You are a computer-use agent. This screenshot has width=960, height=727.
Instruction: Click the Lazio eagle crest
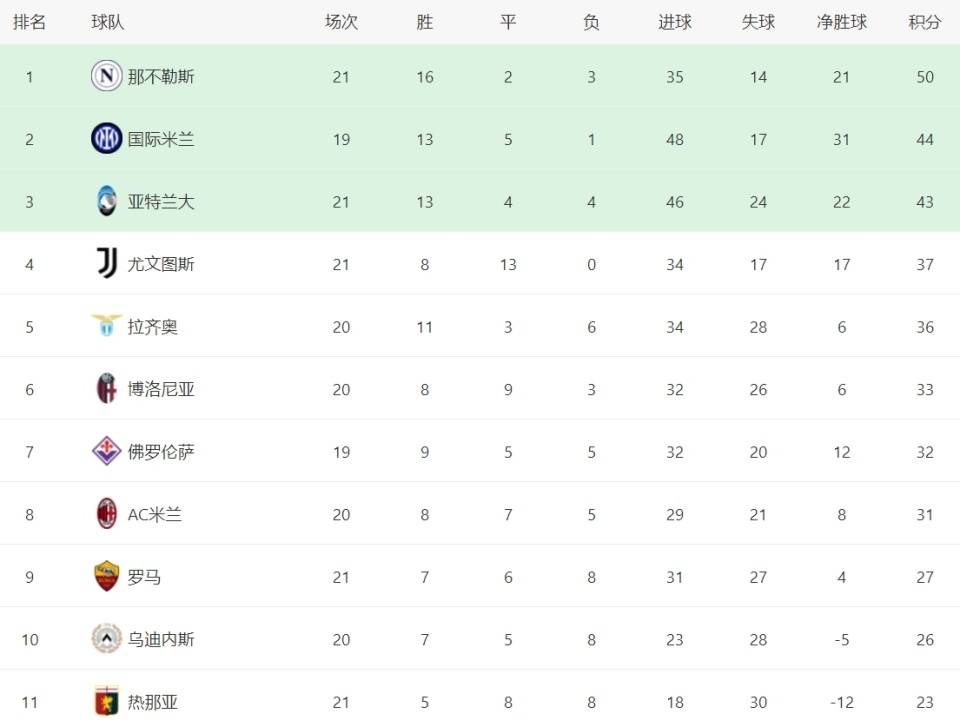[x=106, y=326]
